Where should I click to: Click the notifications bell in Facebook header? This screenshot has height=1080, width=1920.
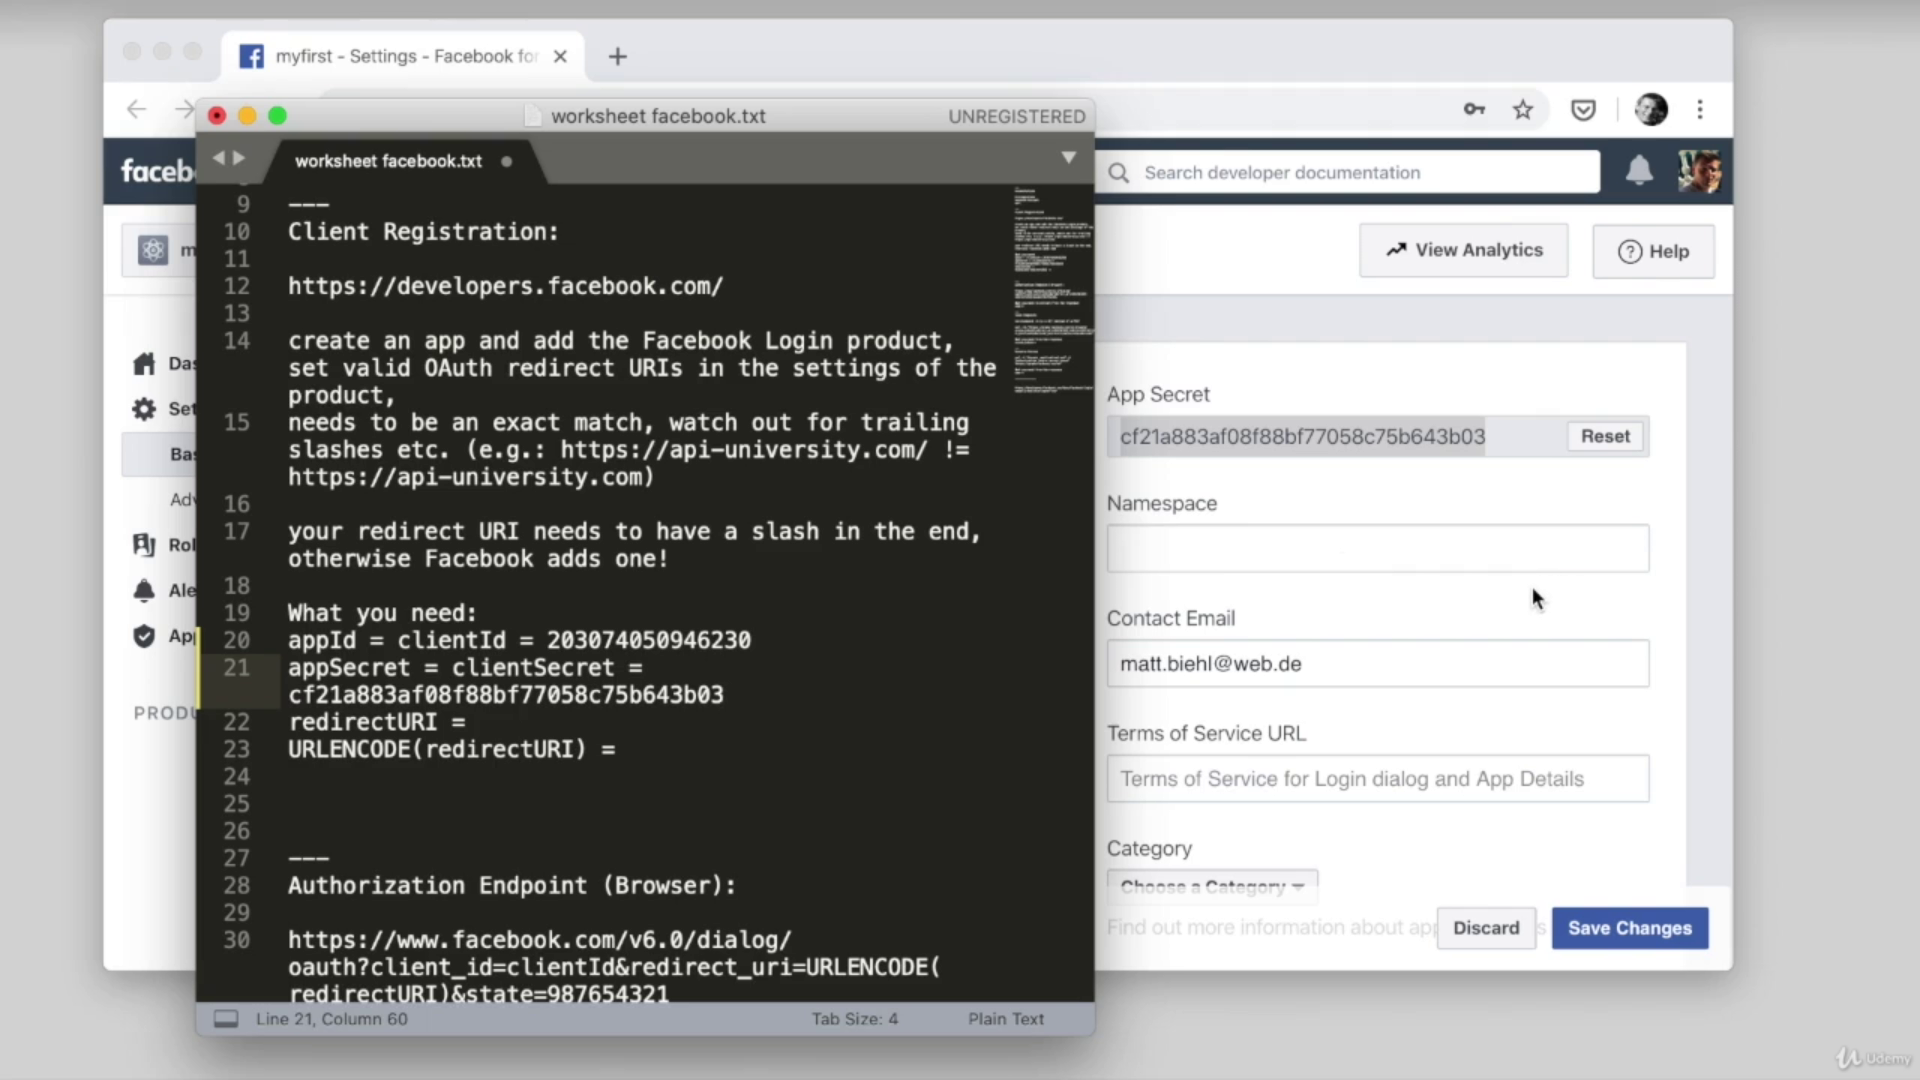(1639, 171)
